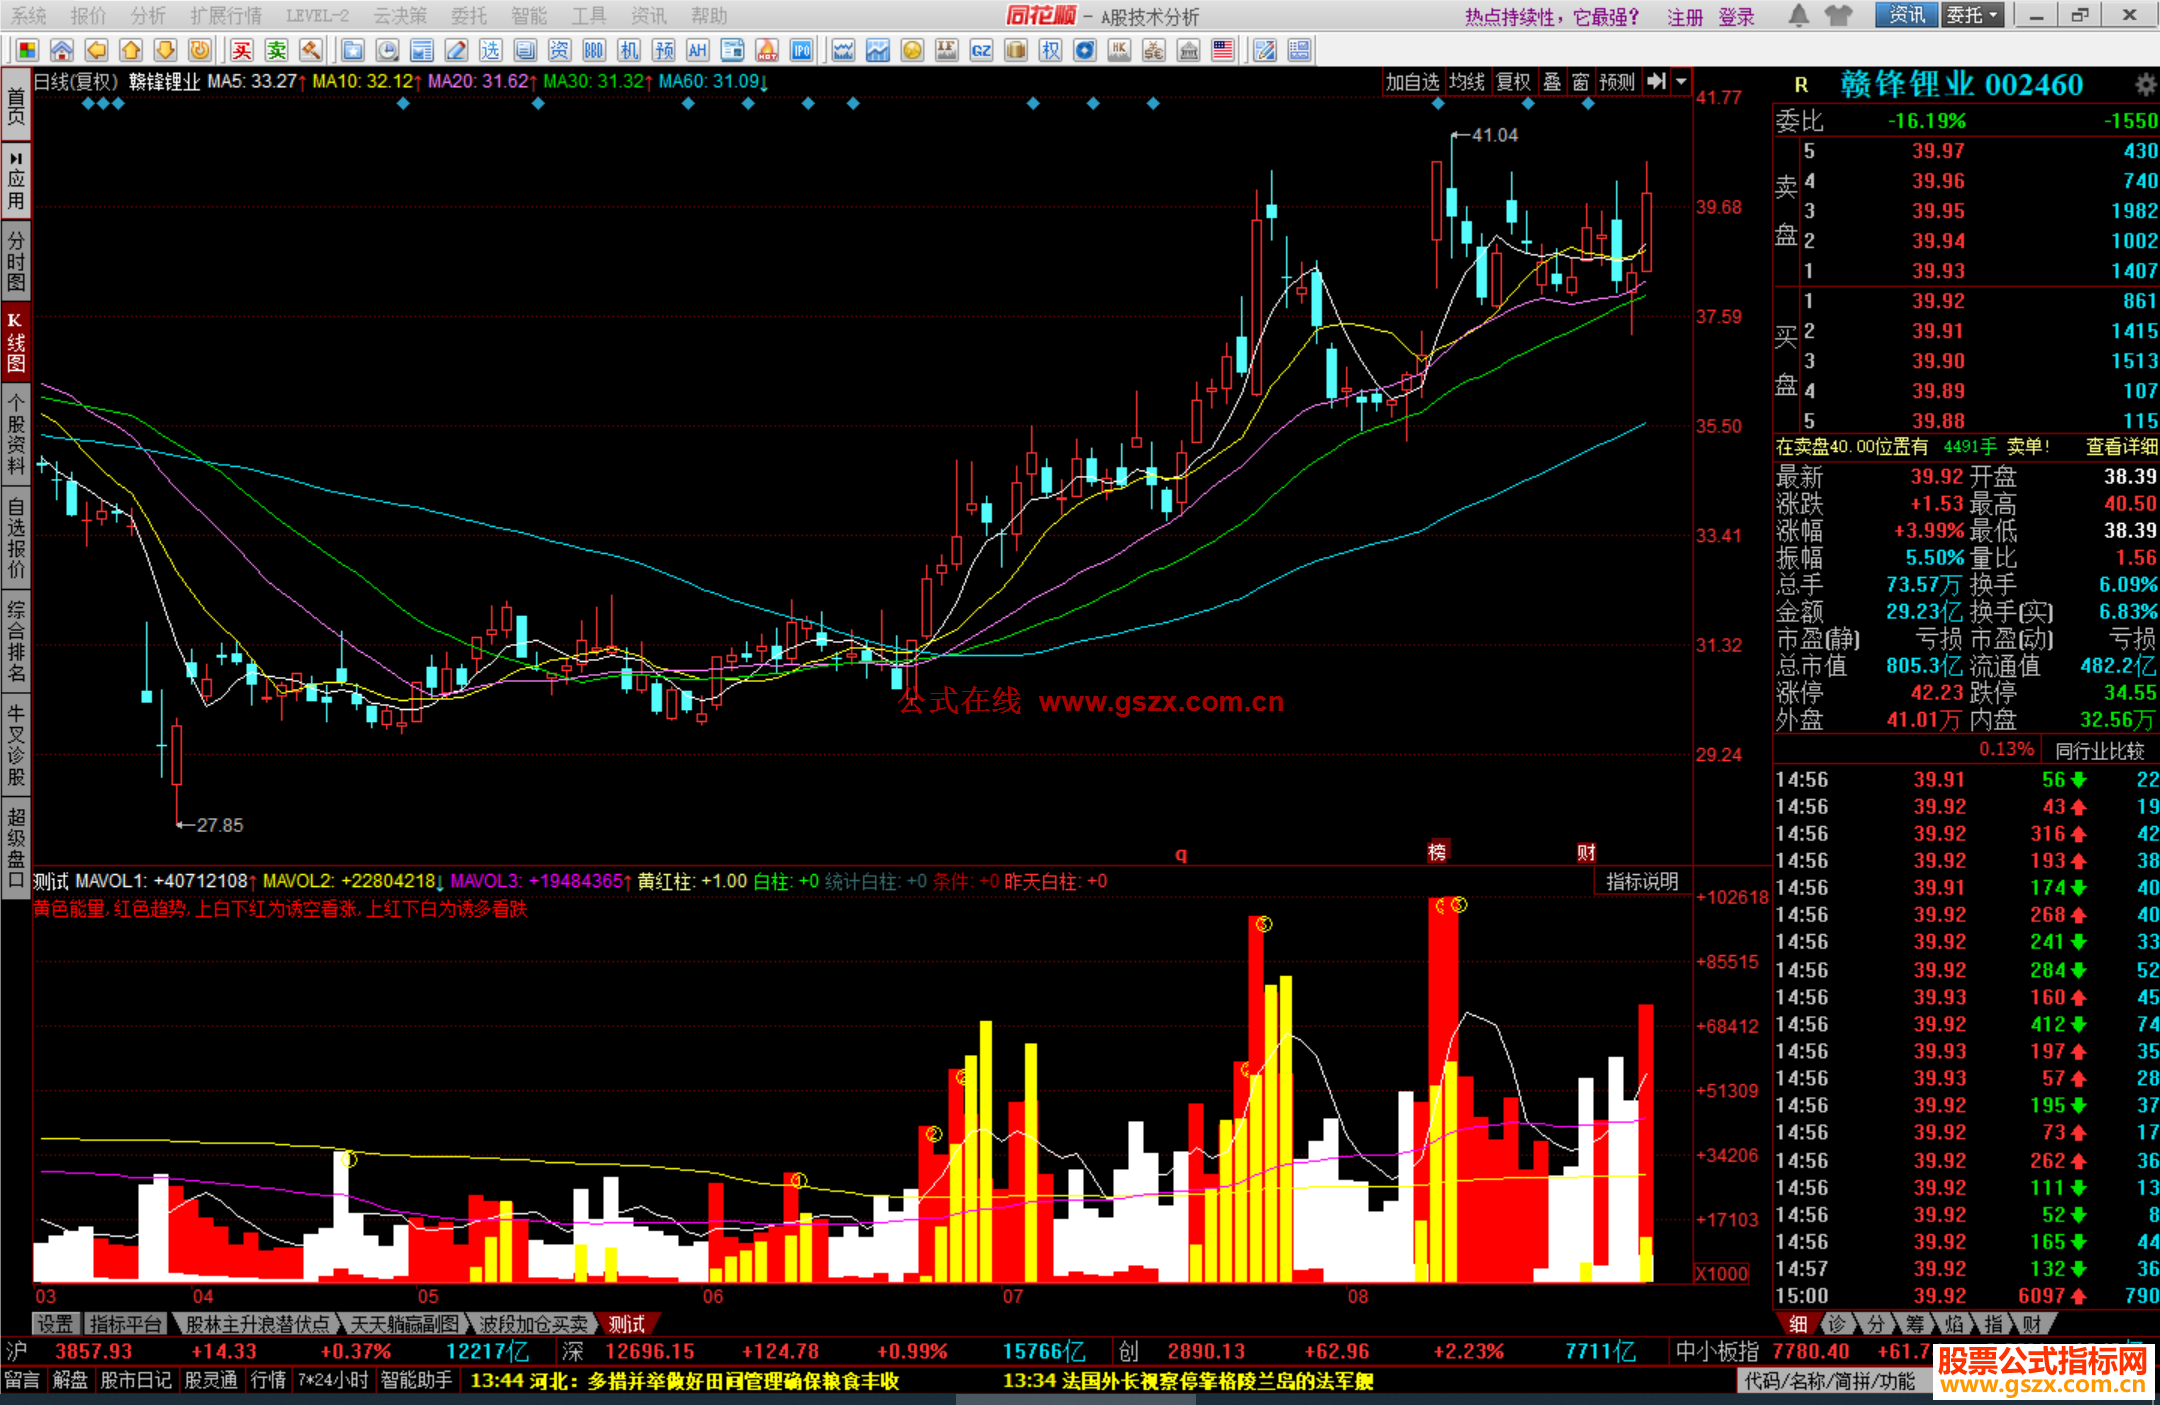Click the home page toolbar icon
This screenshot has height=1405, width=2160.
tap(62, 50)
